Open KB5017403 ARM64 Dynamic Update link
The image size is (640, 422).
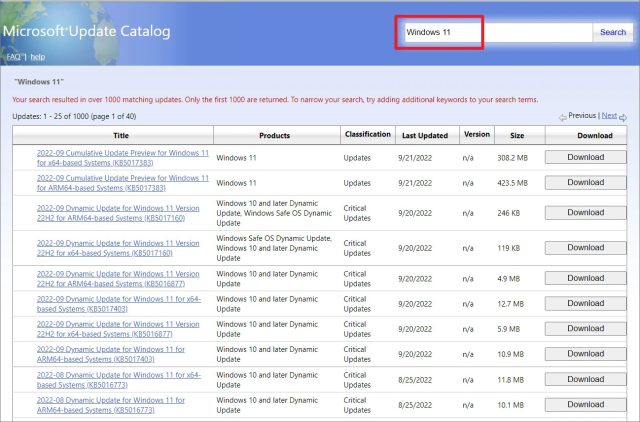point(111,354)
